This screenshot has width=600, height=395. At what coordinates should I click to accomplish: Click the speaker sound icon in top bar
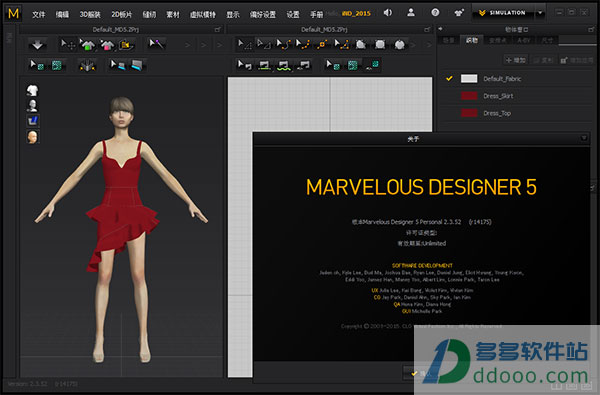388,13
